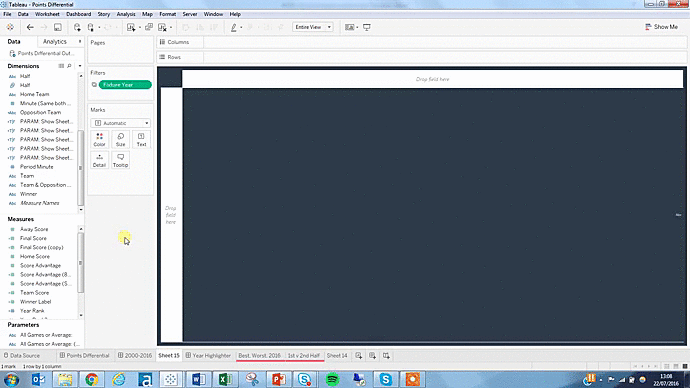This screenshot has width=690, height=388.
Task: Select the Score Advantage measure field
Action: [x=40, y=265]
